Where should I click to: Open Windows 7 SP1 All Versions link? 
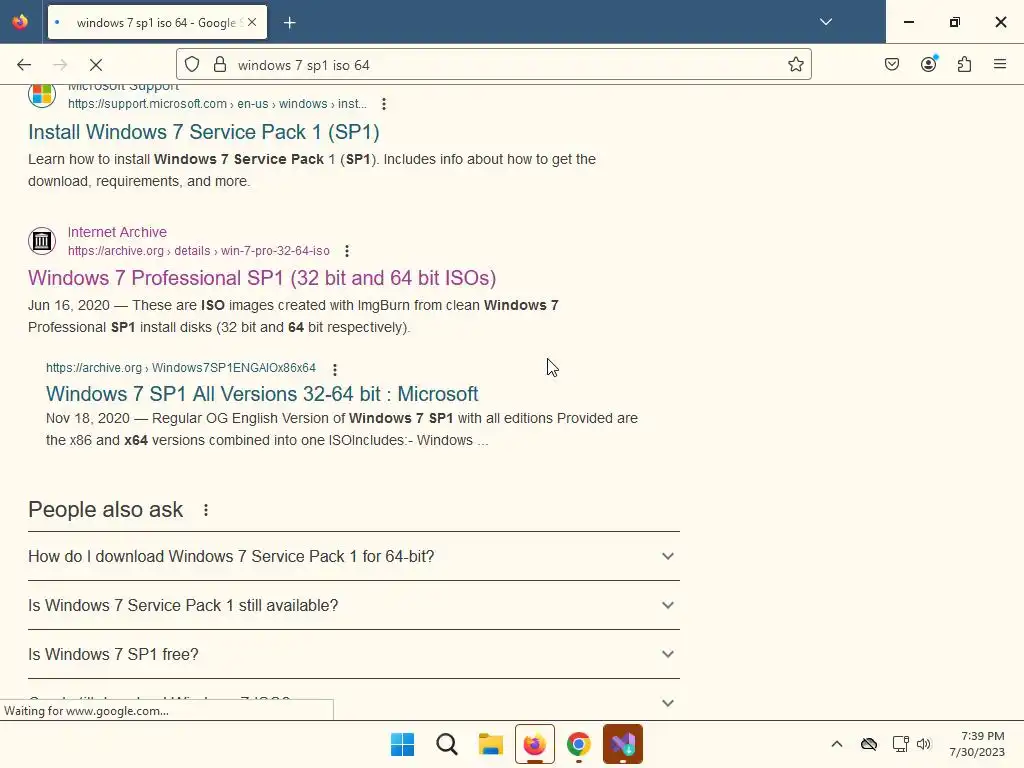pyautogui.click(x=262, y=394)
